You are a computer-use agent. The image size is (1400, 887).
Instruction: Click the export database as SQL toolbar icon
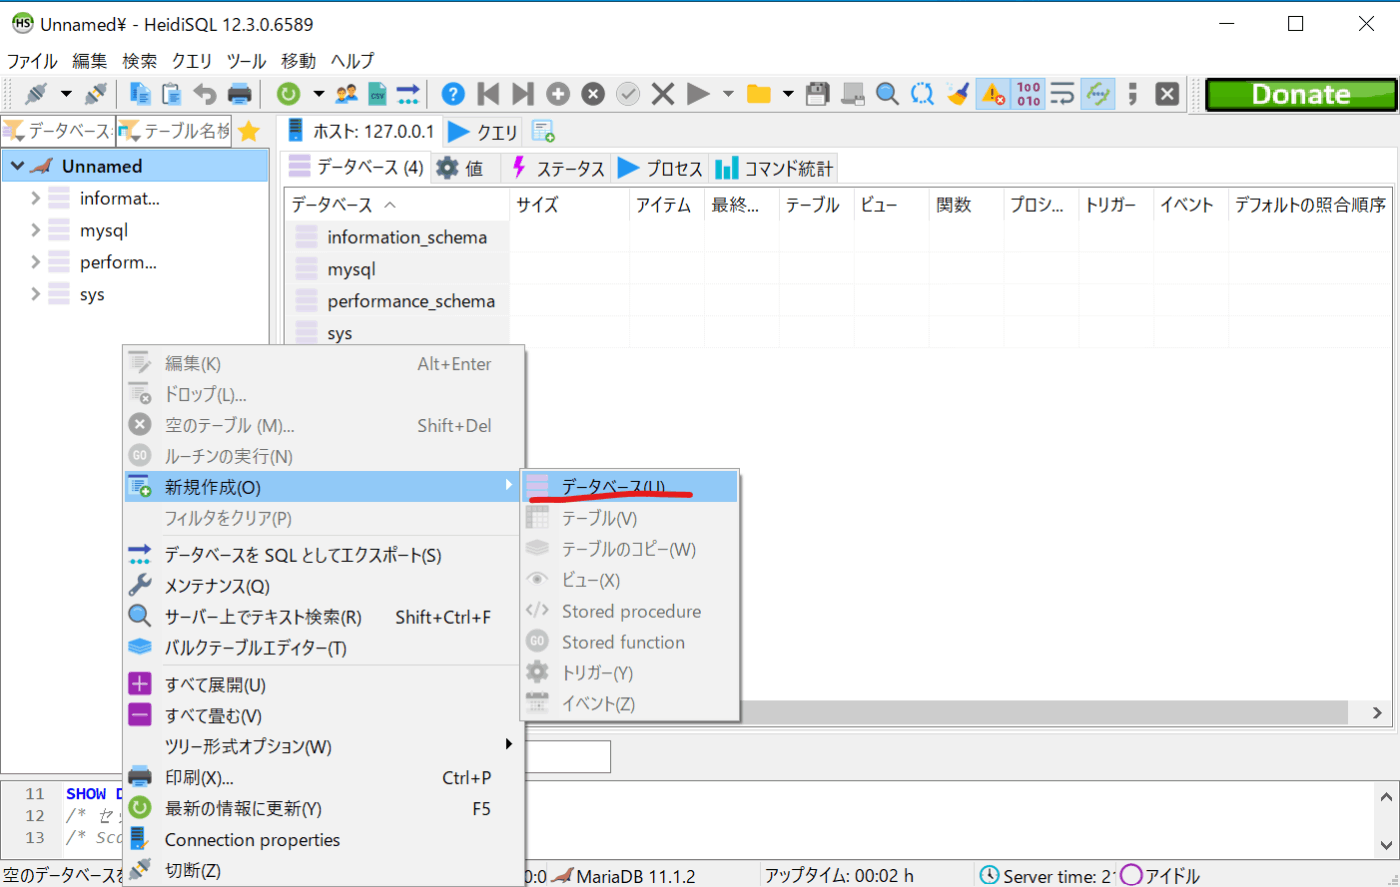click(x=408, y=94)
